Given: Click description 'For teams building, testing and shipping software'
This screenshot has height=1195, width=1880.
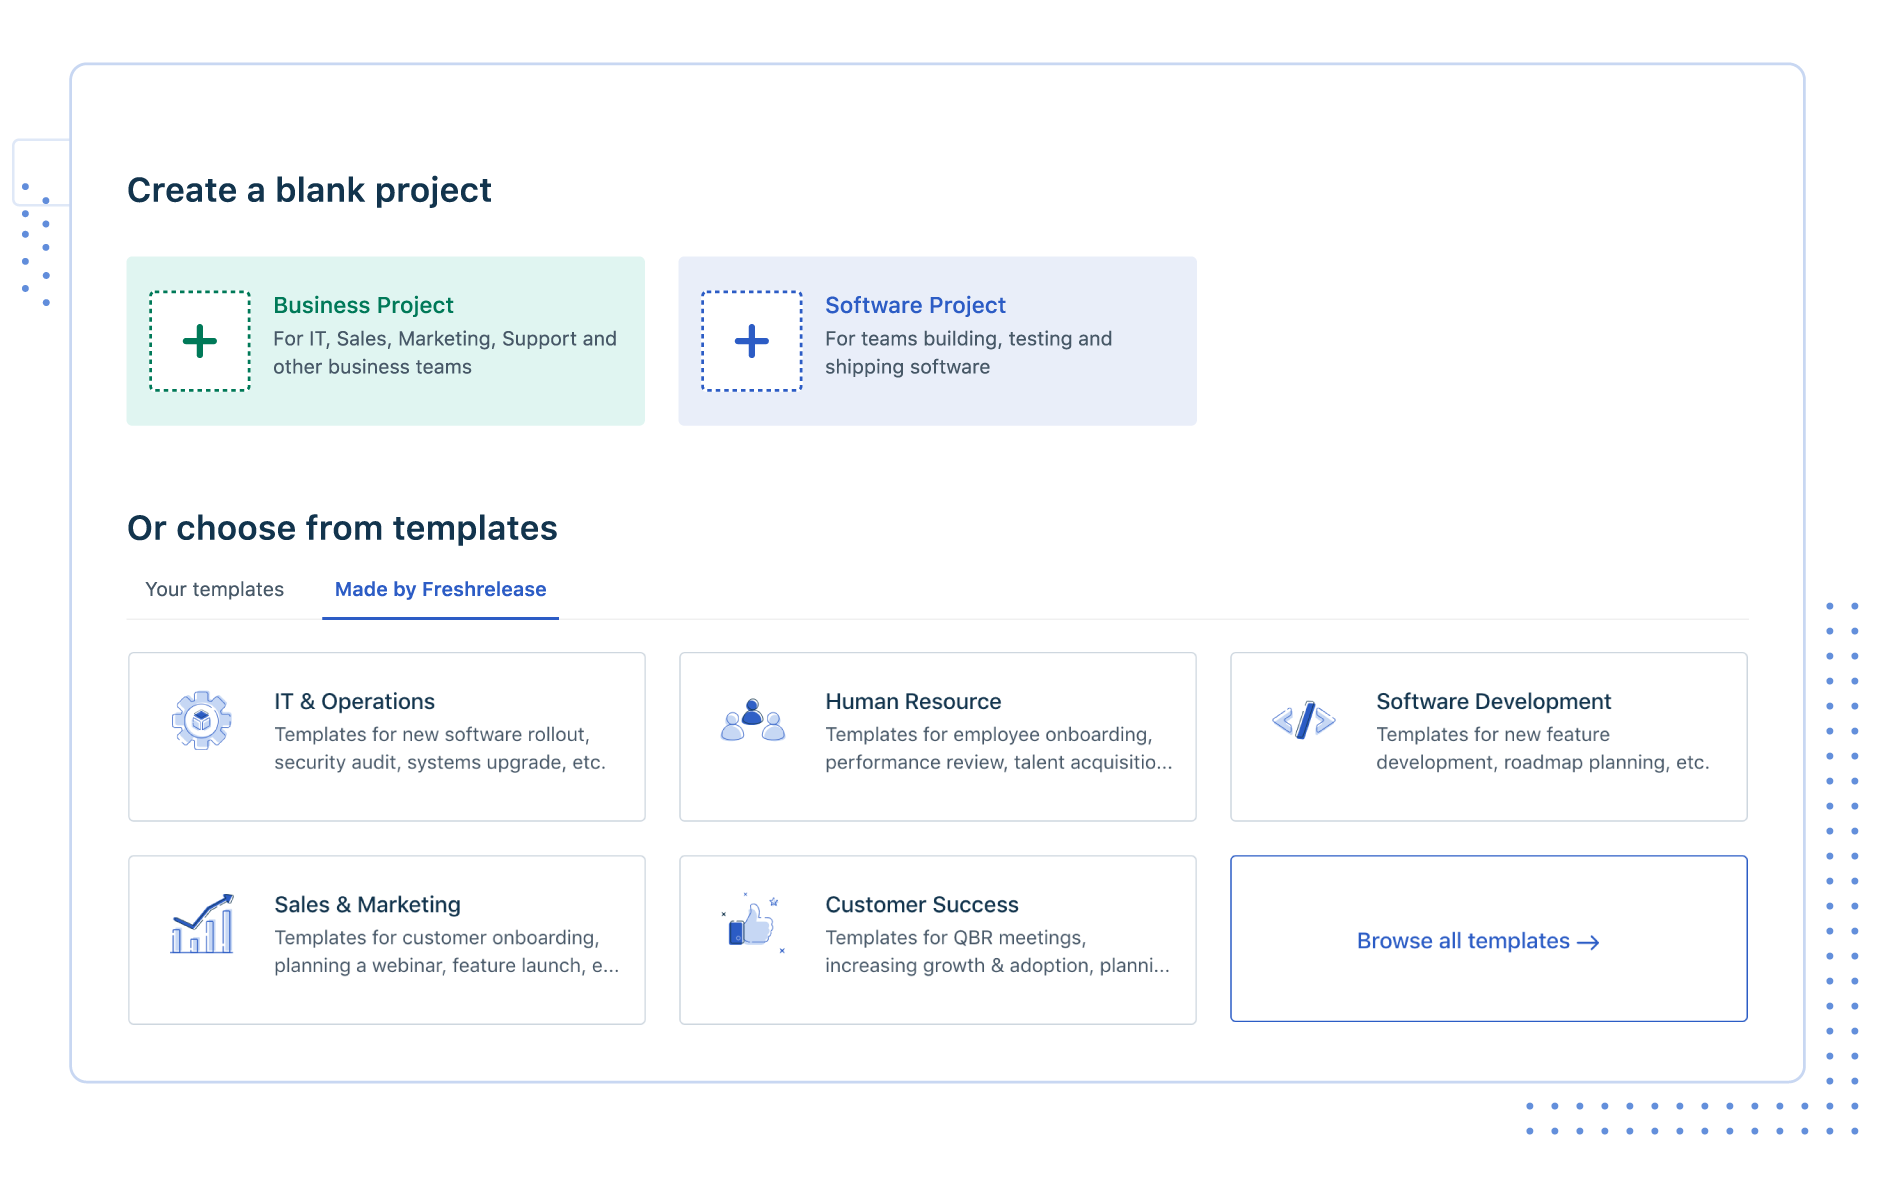Looking at the screenshot, I should [968, 353].
